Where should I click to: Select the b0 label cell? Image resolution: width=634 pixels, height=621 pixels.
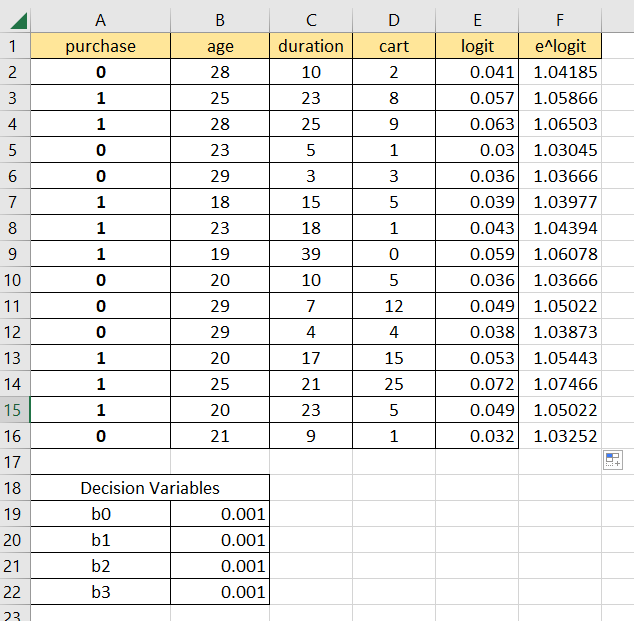(100, 514)
